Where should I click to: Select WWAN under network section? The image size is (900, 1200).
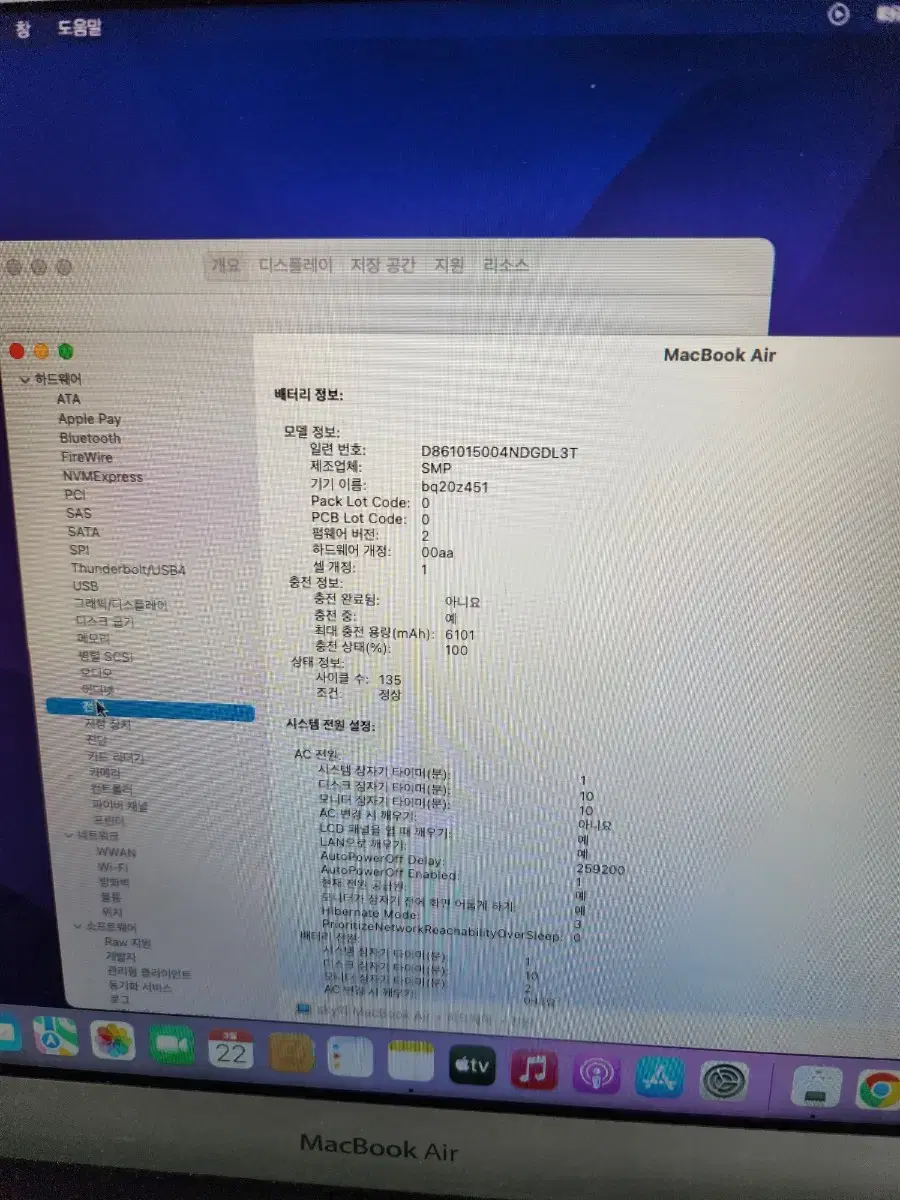(x=116, y=852)
